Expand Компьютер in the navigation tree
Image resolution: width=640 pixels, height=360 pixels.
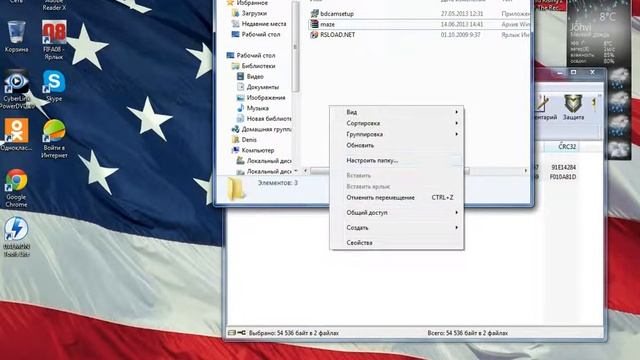click(258, 150)
